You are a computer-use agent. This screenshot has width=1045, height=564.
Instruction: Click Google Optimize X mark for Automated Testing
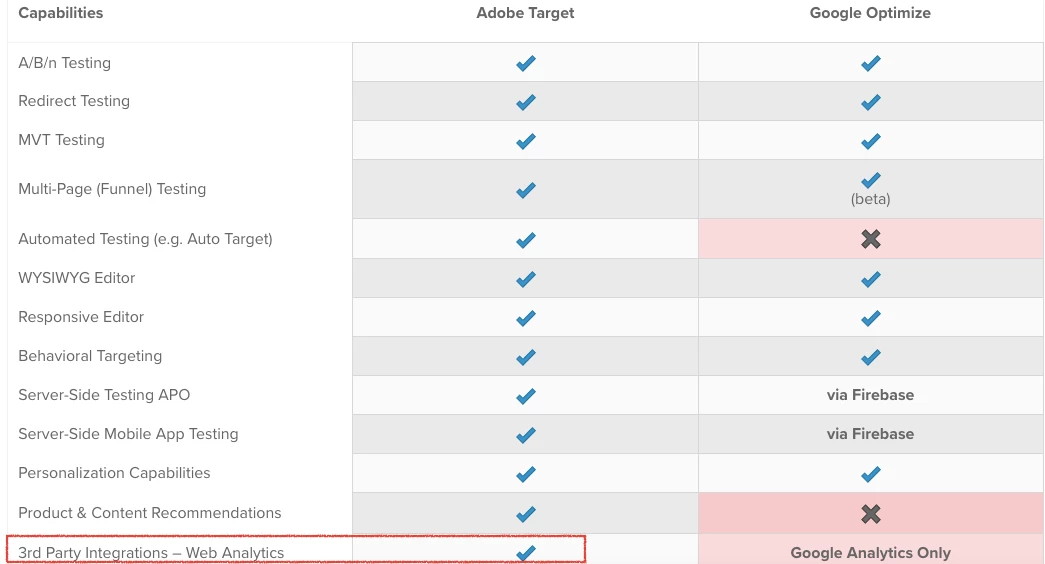click(870, 239)
